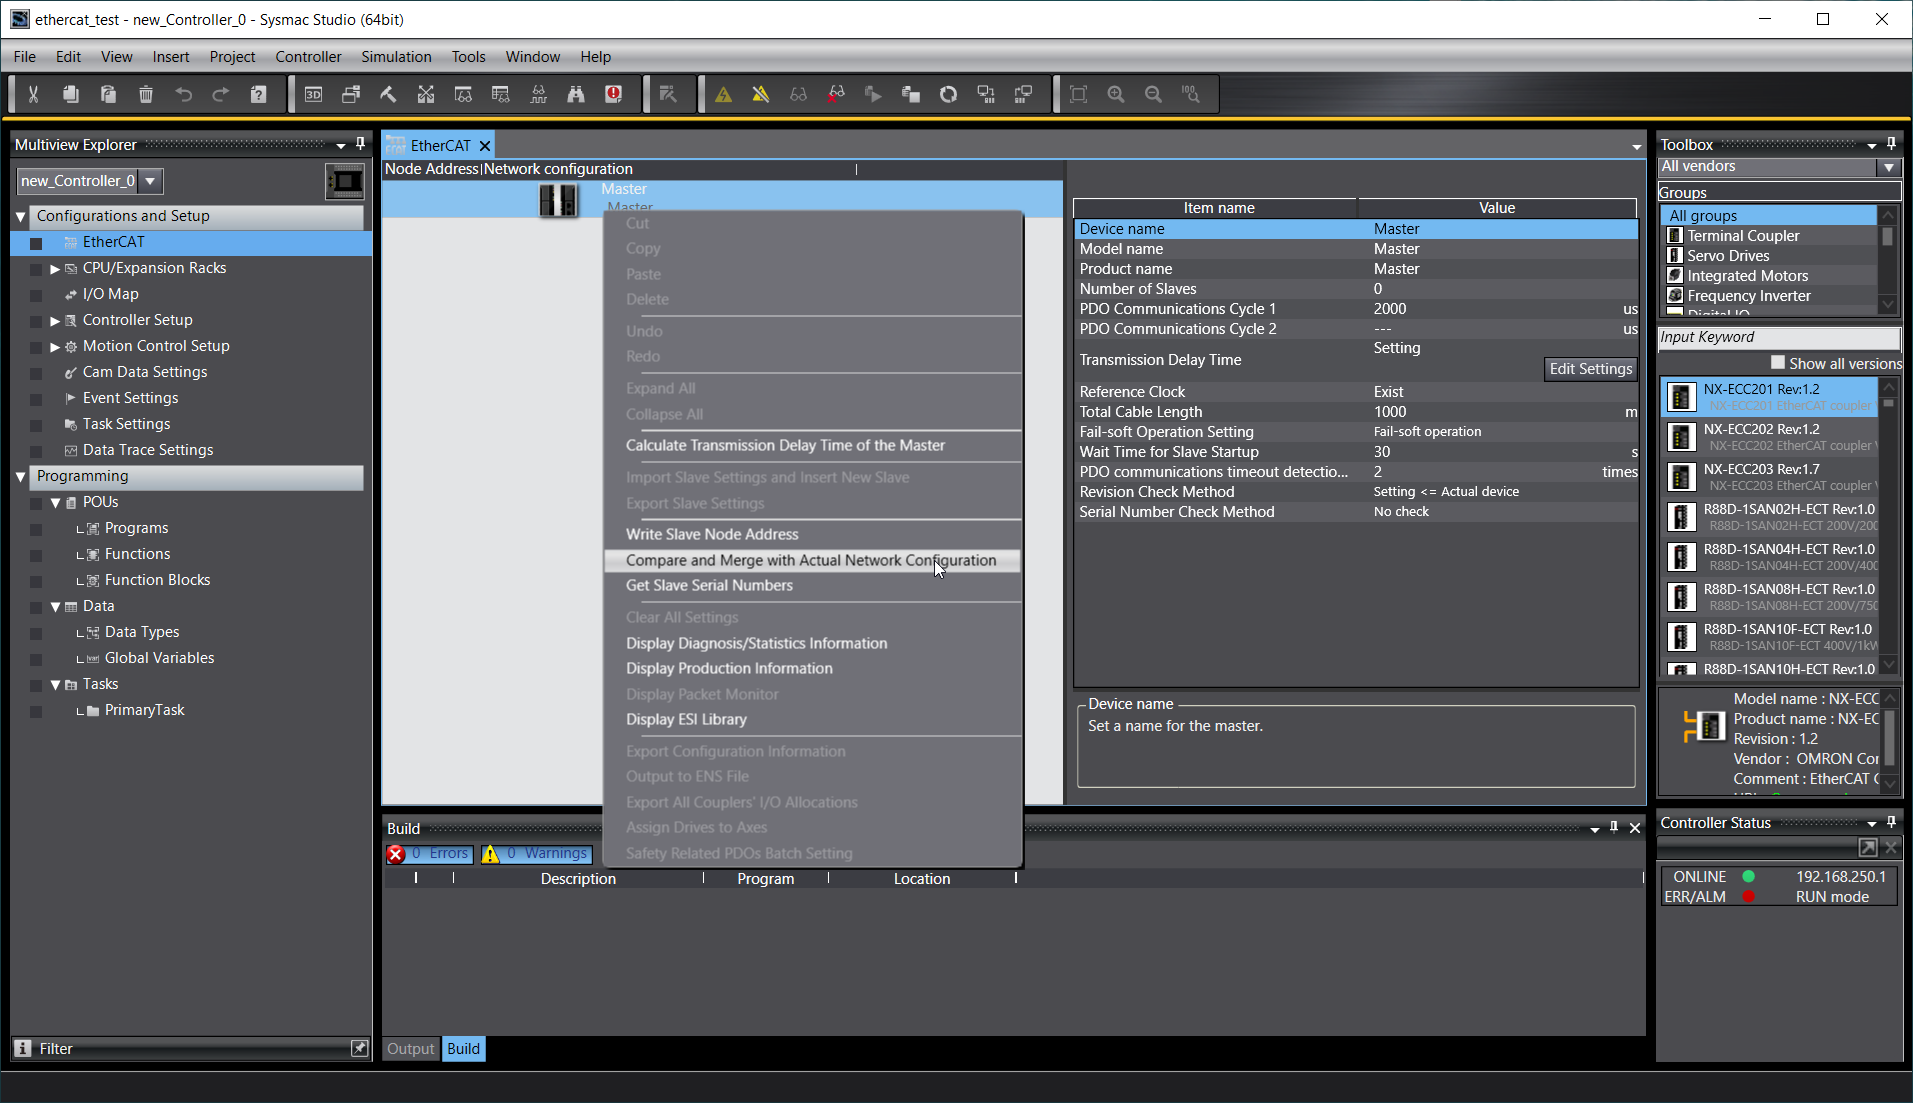Click the 3D view toolbar icon
The width and height of the screenshot is (1913, 1103).
[313, 94]
